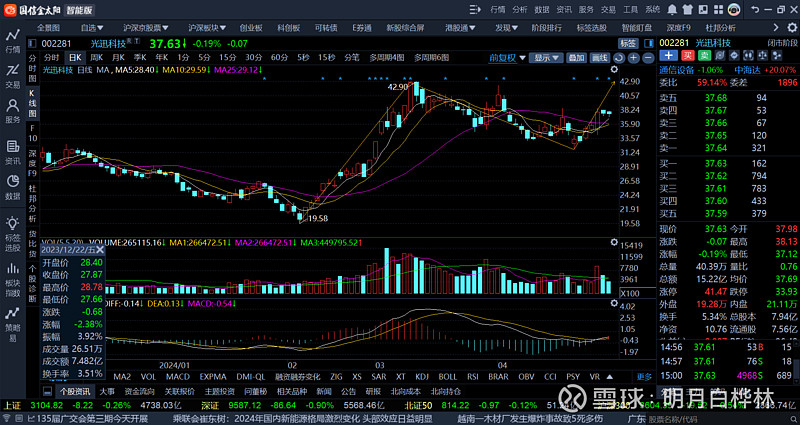This screenshot has width=800, height=425.
Task: Open the MACD panel gear settings icon
Action: pyautogui.click(x=614, y=303)
